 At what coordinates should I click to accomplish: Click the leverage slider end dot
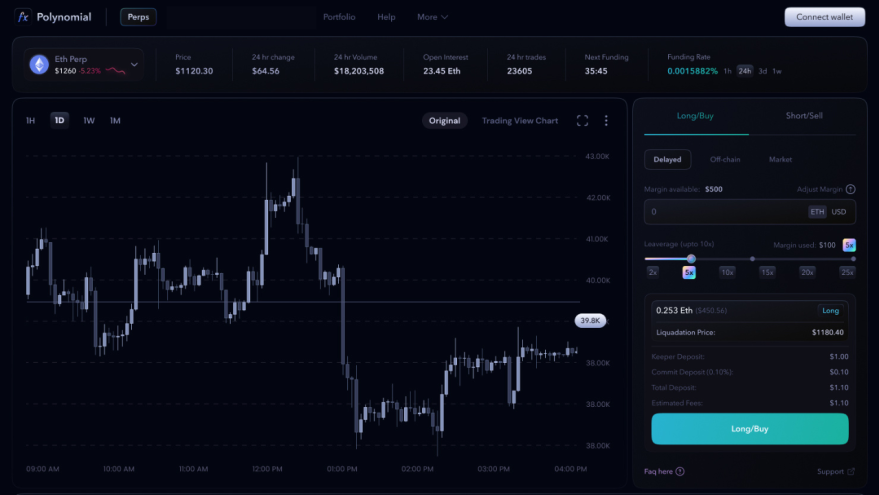coord(853,259)
